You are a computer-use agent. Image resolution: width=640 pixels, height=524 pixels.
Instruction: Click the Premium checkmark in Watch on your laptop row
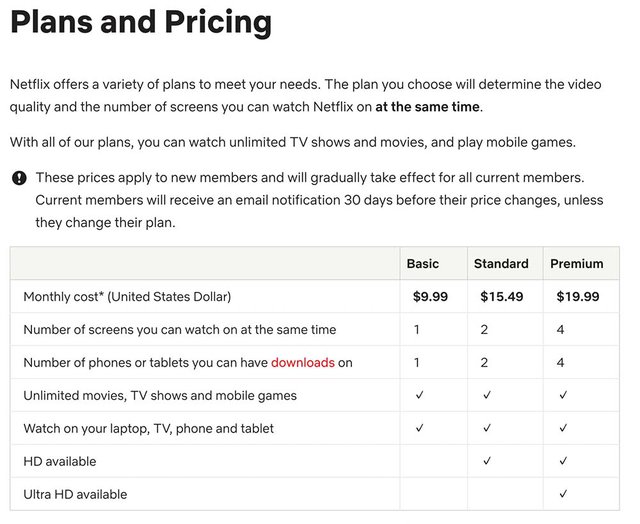[x=564, y=428]
